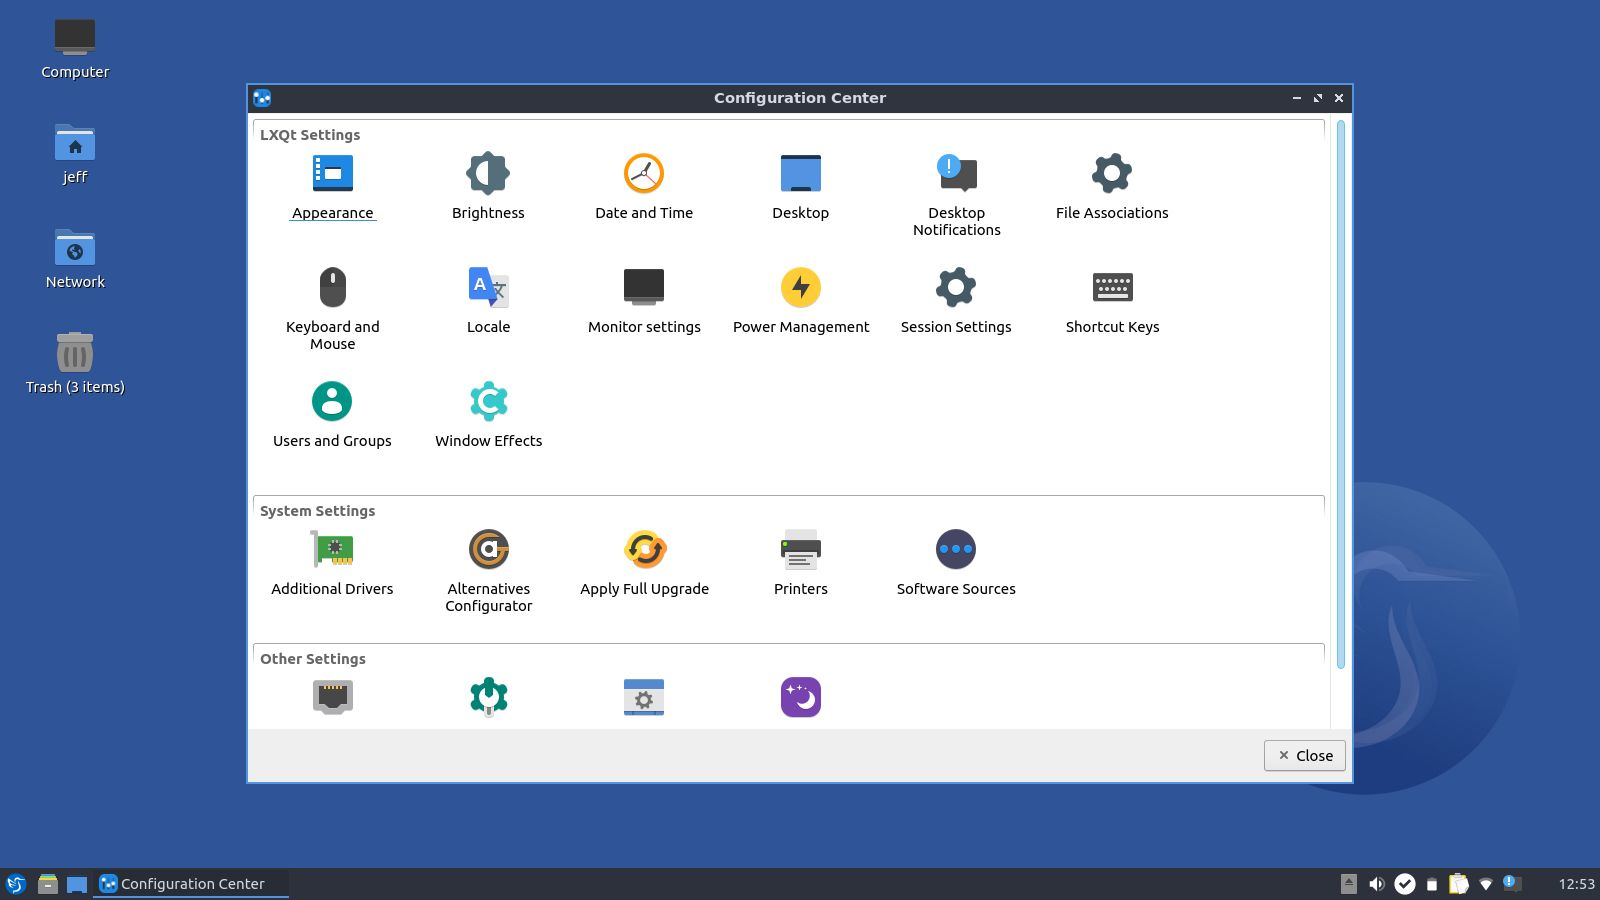This screenshot has width=1600, height=900.
Task: Launch Monitor settings
Action: click(x=644, y=301)
